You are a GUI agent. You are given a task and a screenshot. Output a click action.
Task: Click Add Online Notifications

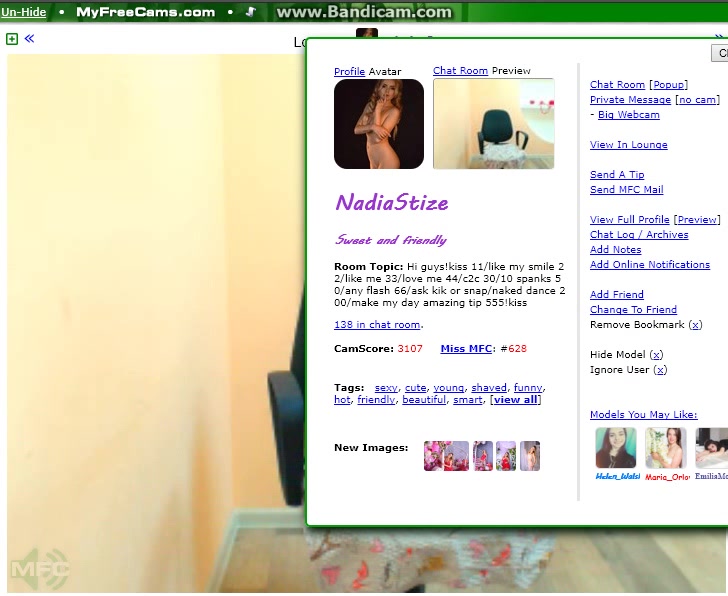point(650,265)
